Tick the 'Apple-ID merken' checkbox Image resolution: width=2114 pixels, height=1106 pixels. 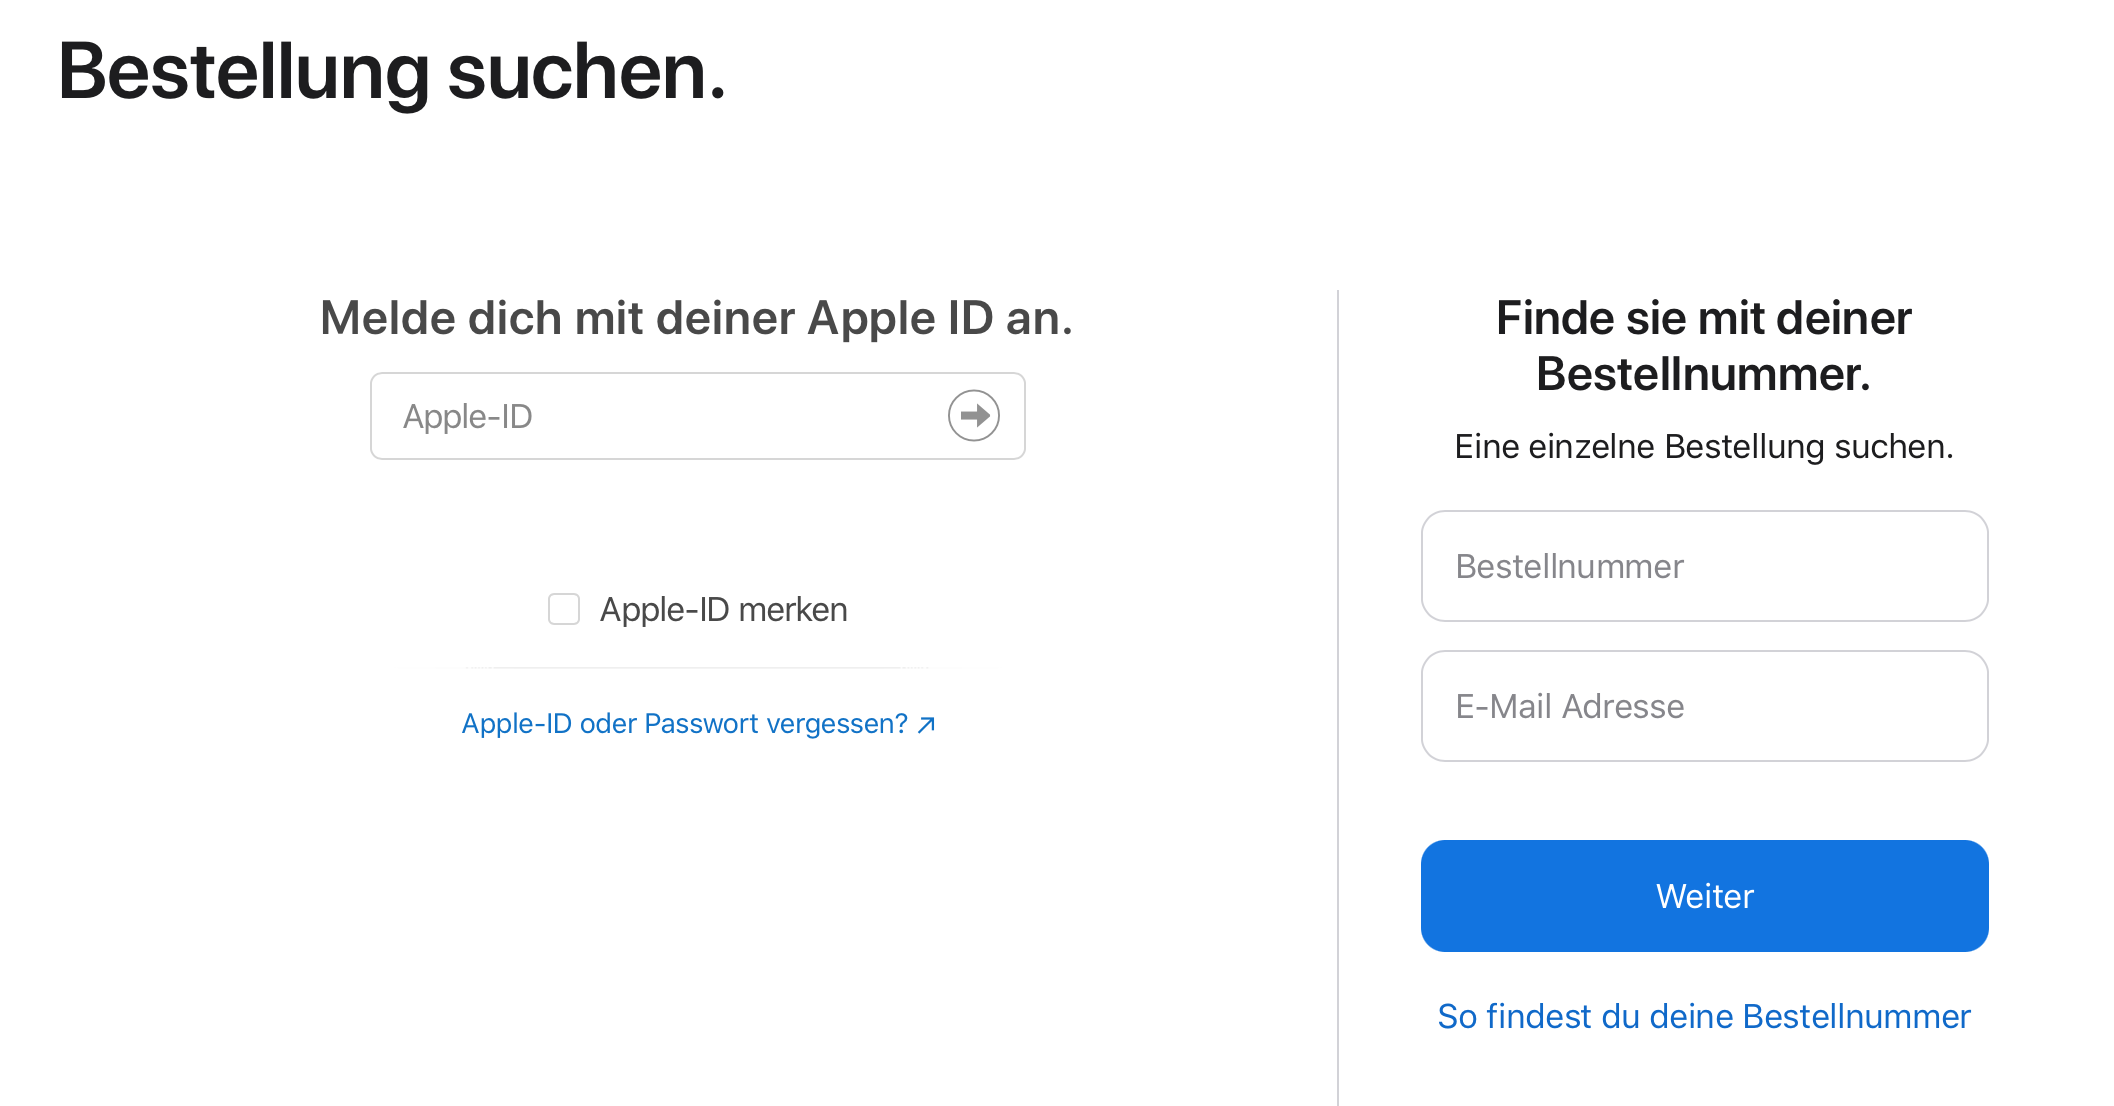(564, 609)
